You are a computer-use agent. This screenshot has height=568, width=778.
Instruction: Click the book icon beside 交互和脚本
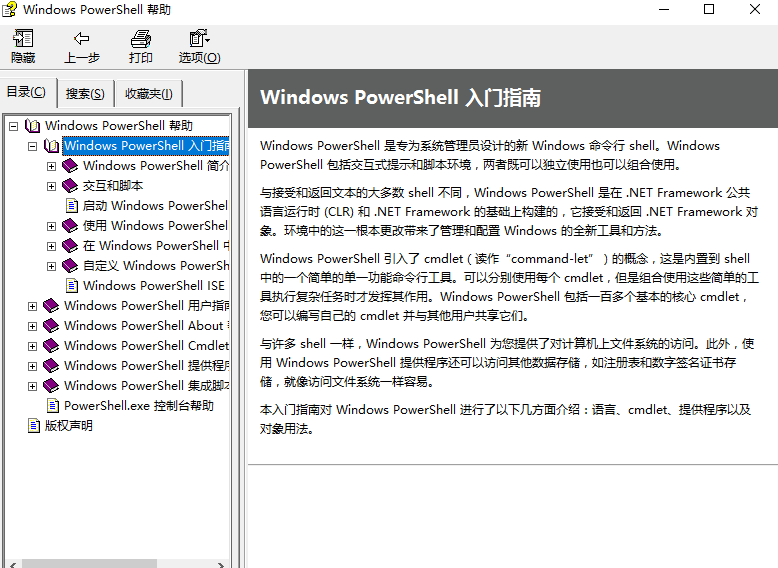pyautogui.click(x=70, y=186)
